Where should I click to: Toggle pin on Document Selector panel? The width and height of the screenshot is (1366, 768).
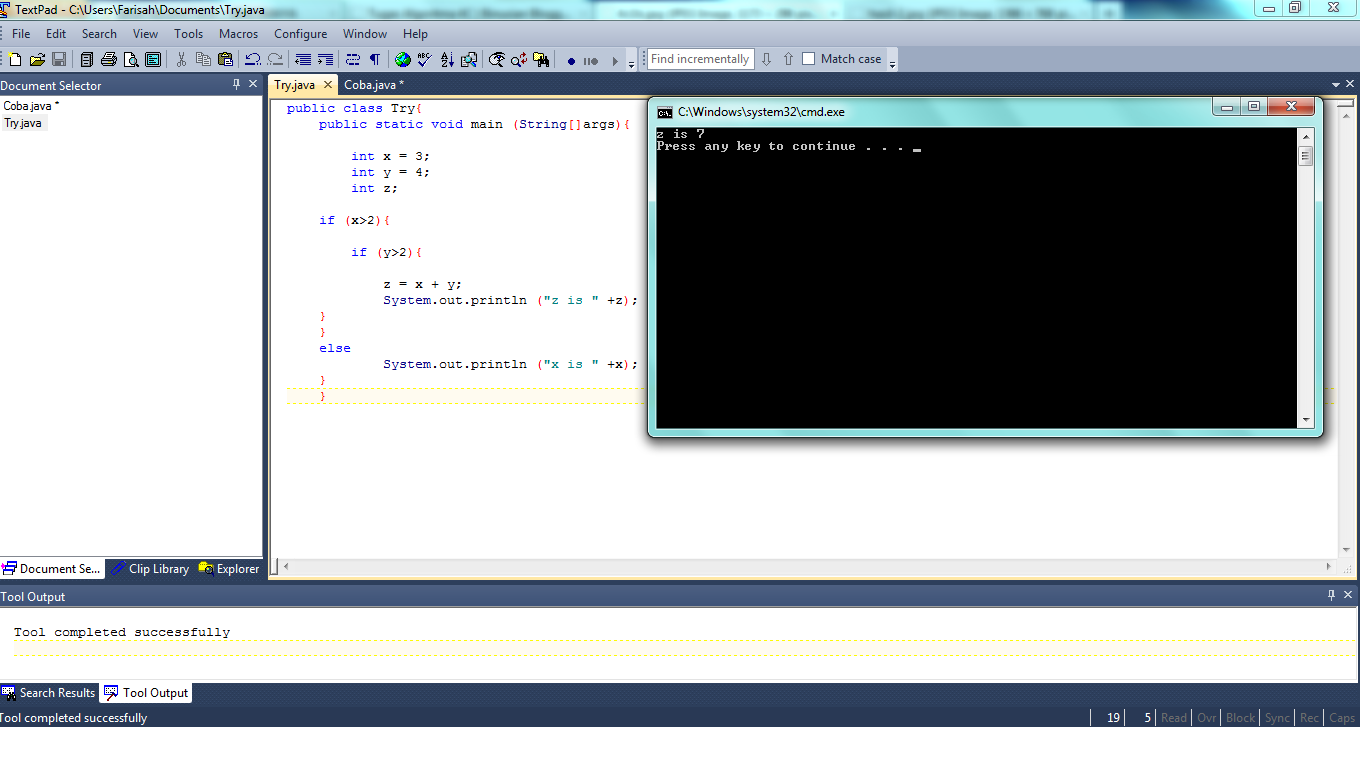pyautogui.click(x=237, y=85)
